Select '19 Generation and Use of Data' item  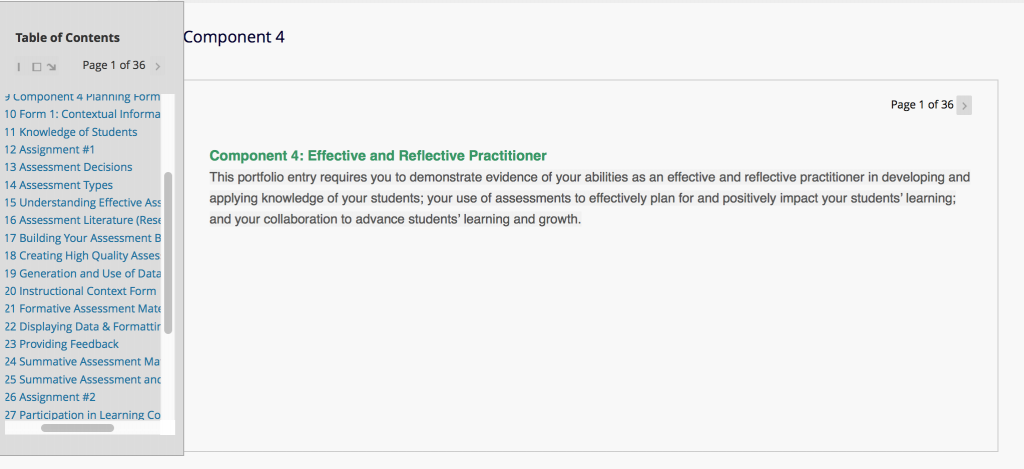(82, 274)
